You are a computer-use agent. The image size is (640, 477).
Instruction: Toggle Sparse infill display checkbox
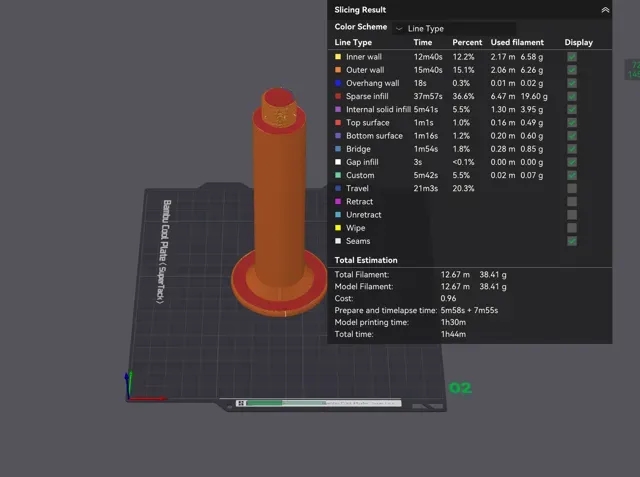pos(572,96)
